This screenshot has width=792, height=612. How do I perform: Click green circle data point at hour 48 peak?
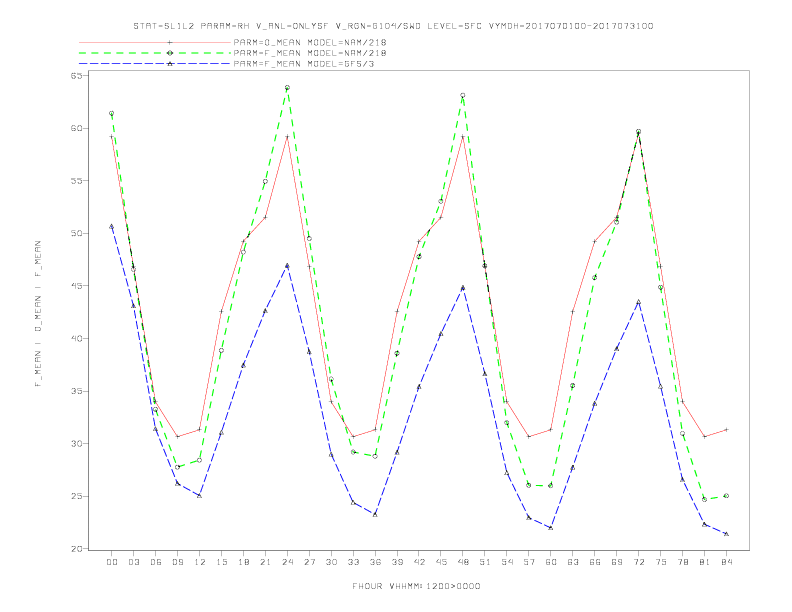click(463, 95)
